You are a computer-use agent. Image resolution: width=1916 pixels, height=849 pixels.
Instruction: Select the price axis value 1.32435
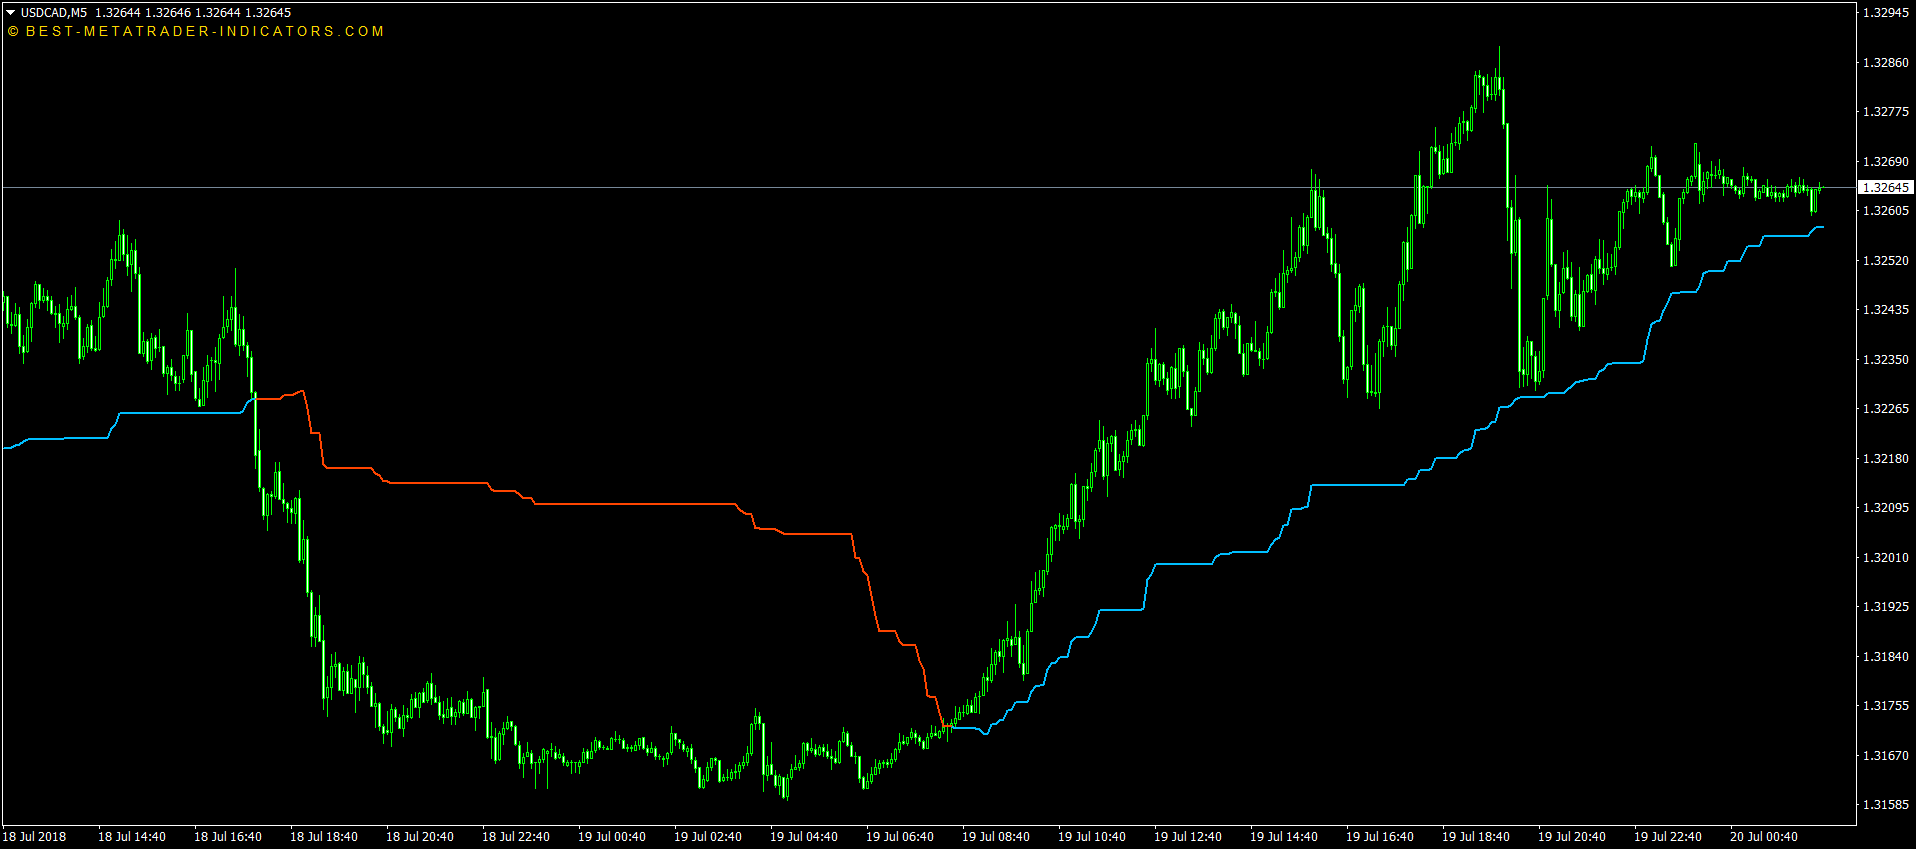click(x=1885, y=310)
